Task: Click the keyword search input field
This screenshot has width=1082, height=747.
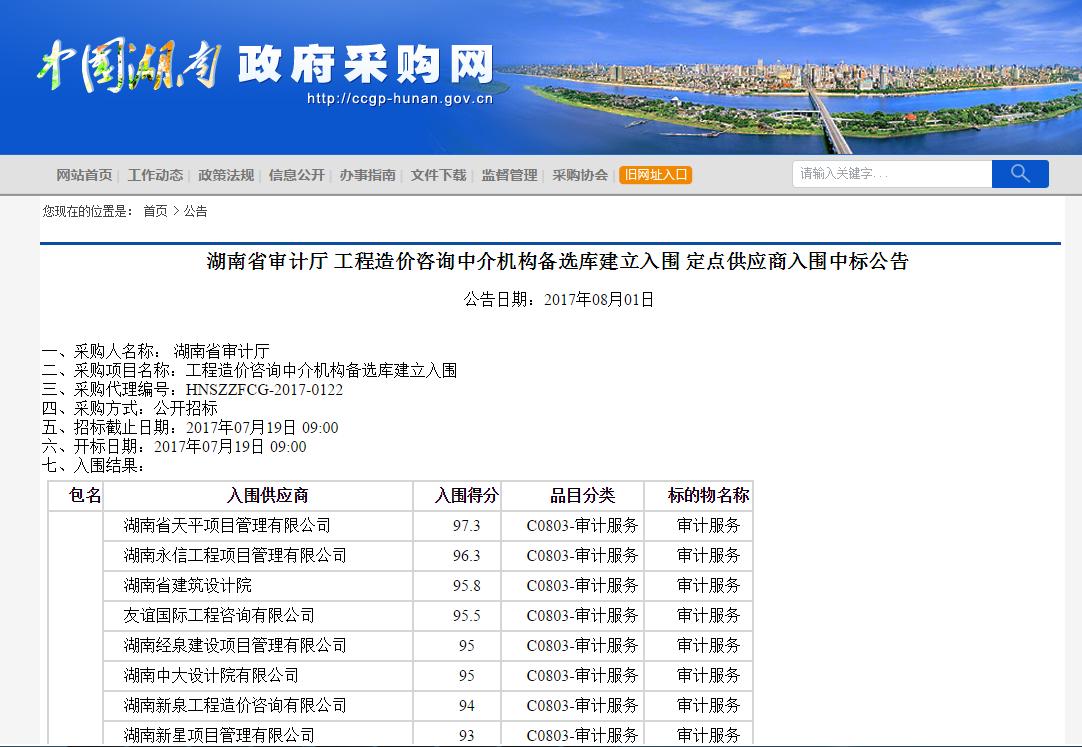Action: [892, 174]
